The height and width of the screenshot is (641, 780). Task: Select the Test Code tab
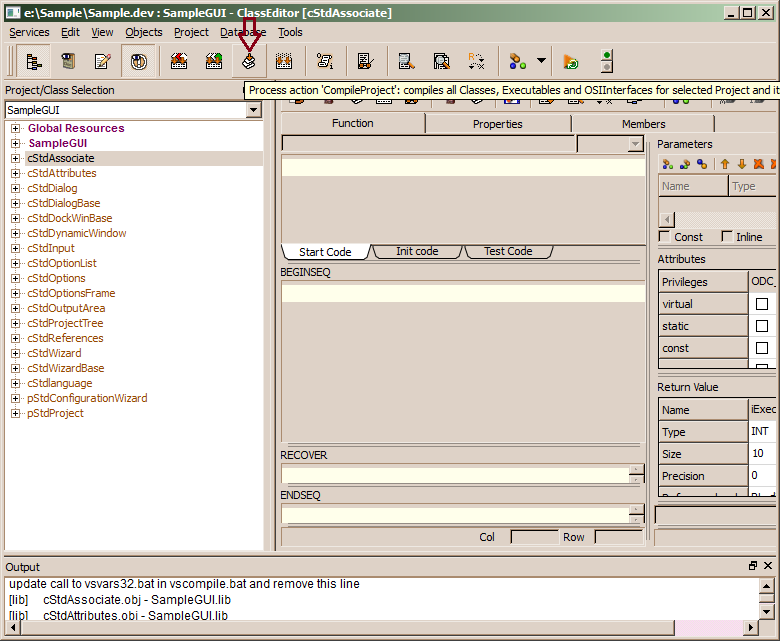point(508,252)
